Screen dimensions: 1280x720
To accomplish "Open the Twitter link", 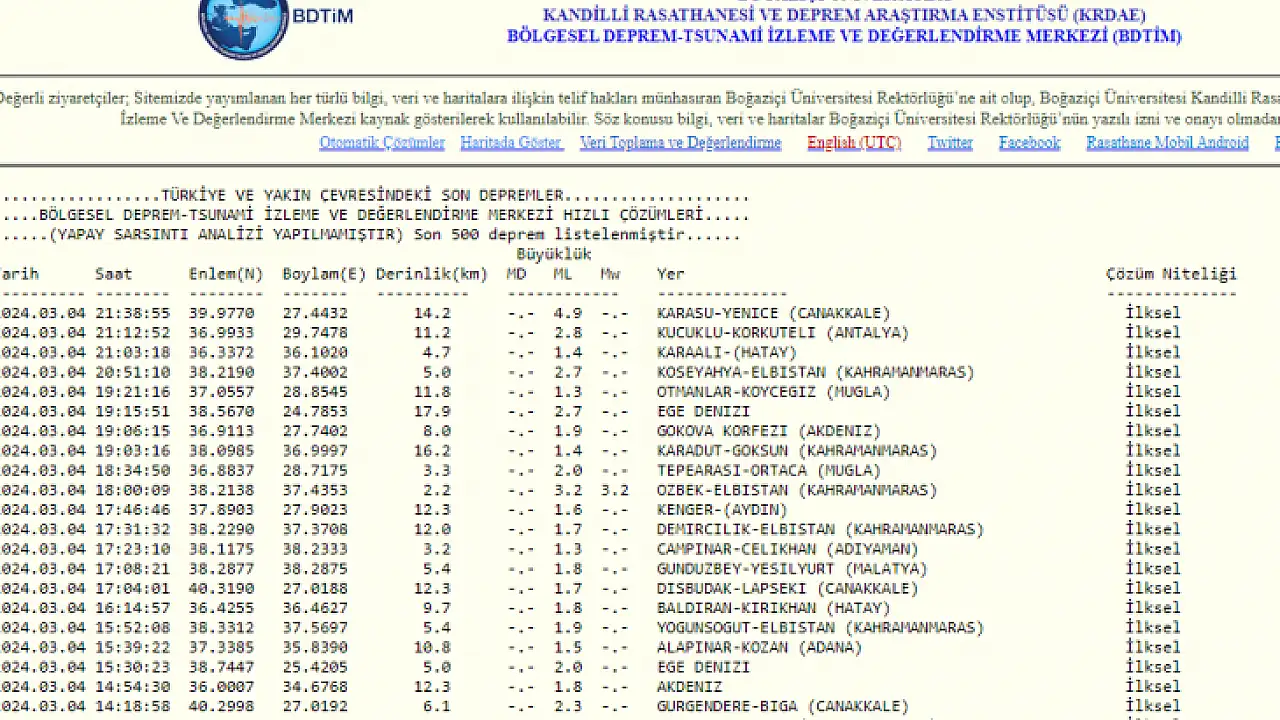I will (950, 143).
